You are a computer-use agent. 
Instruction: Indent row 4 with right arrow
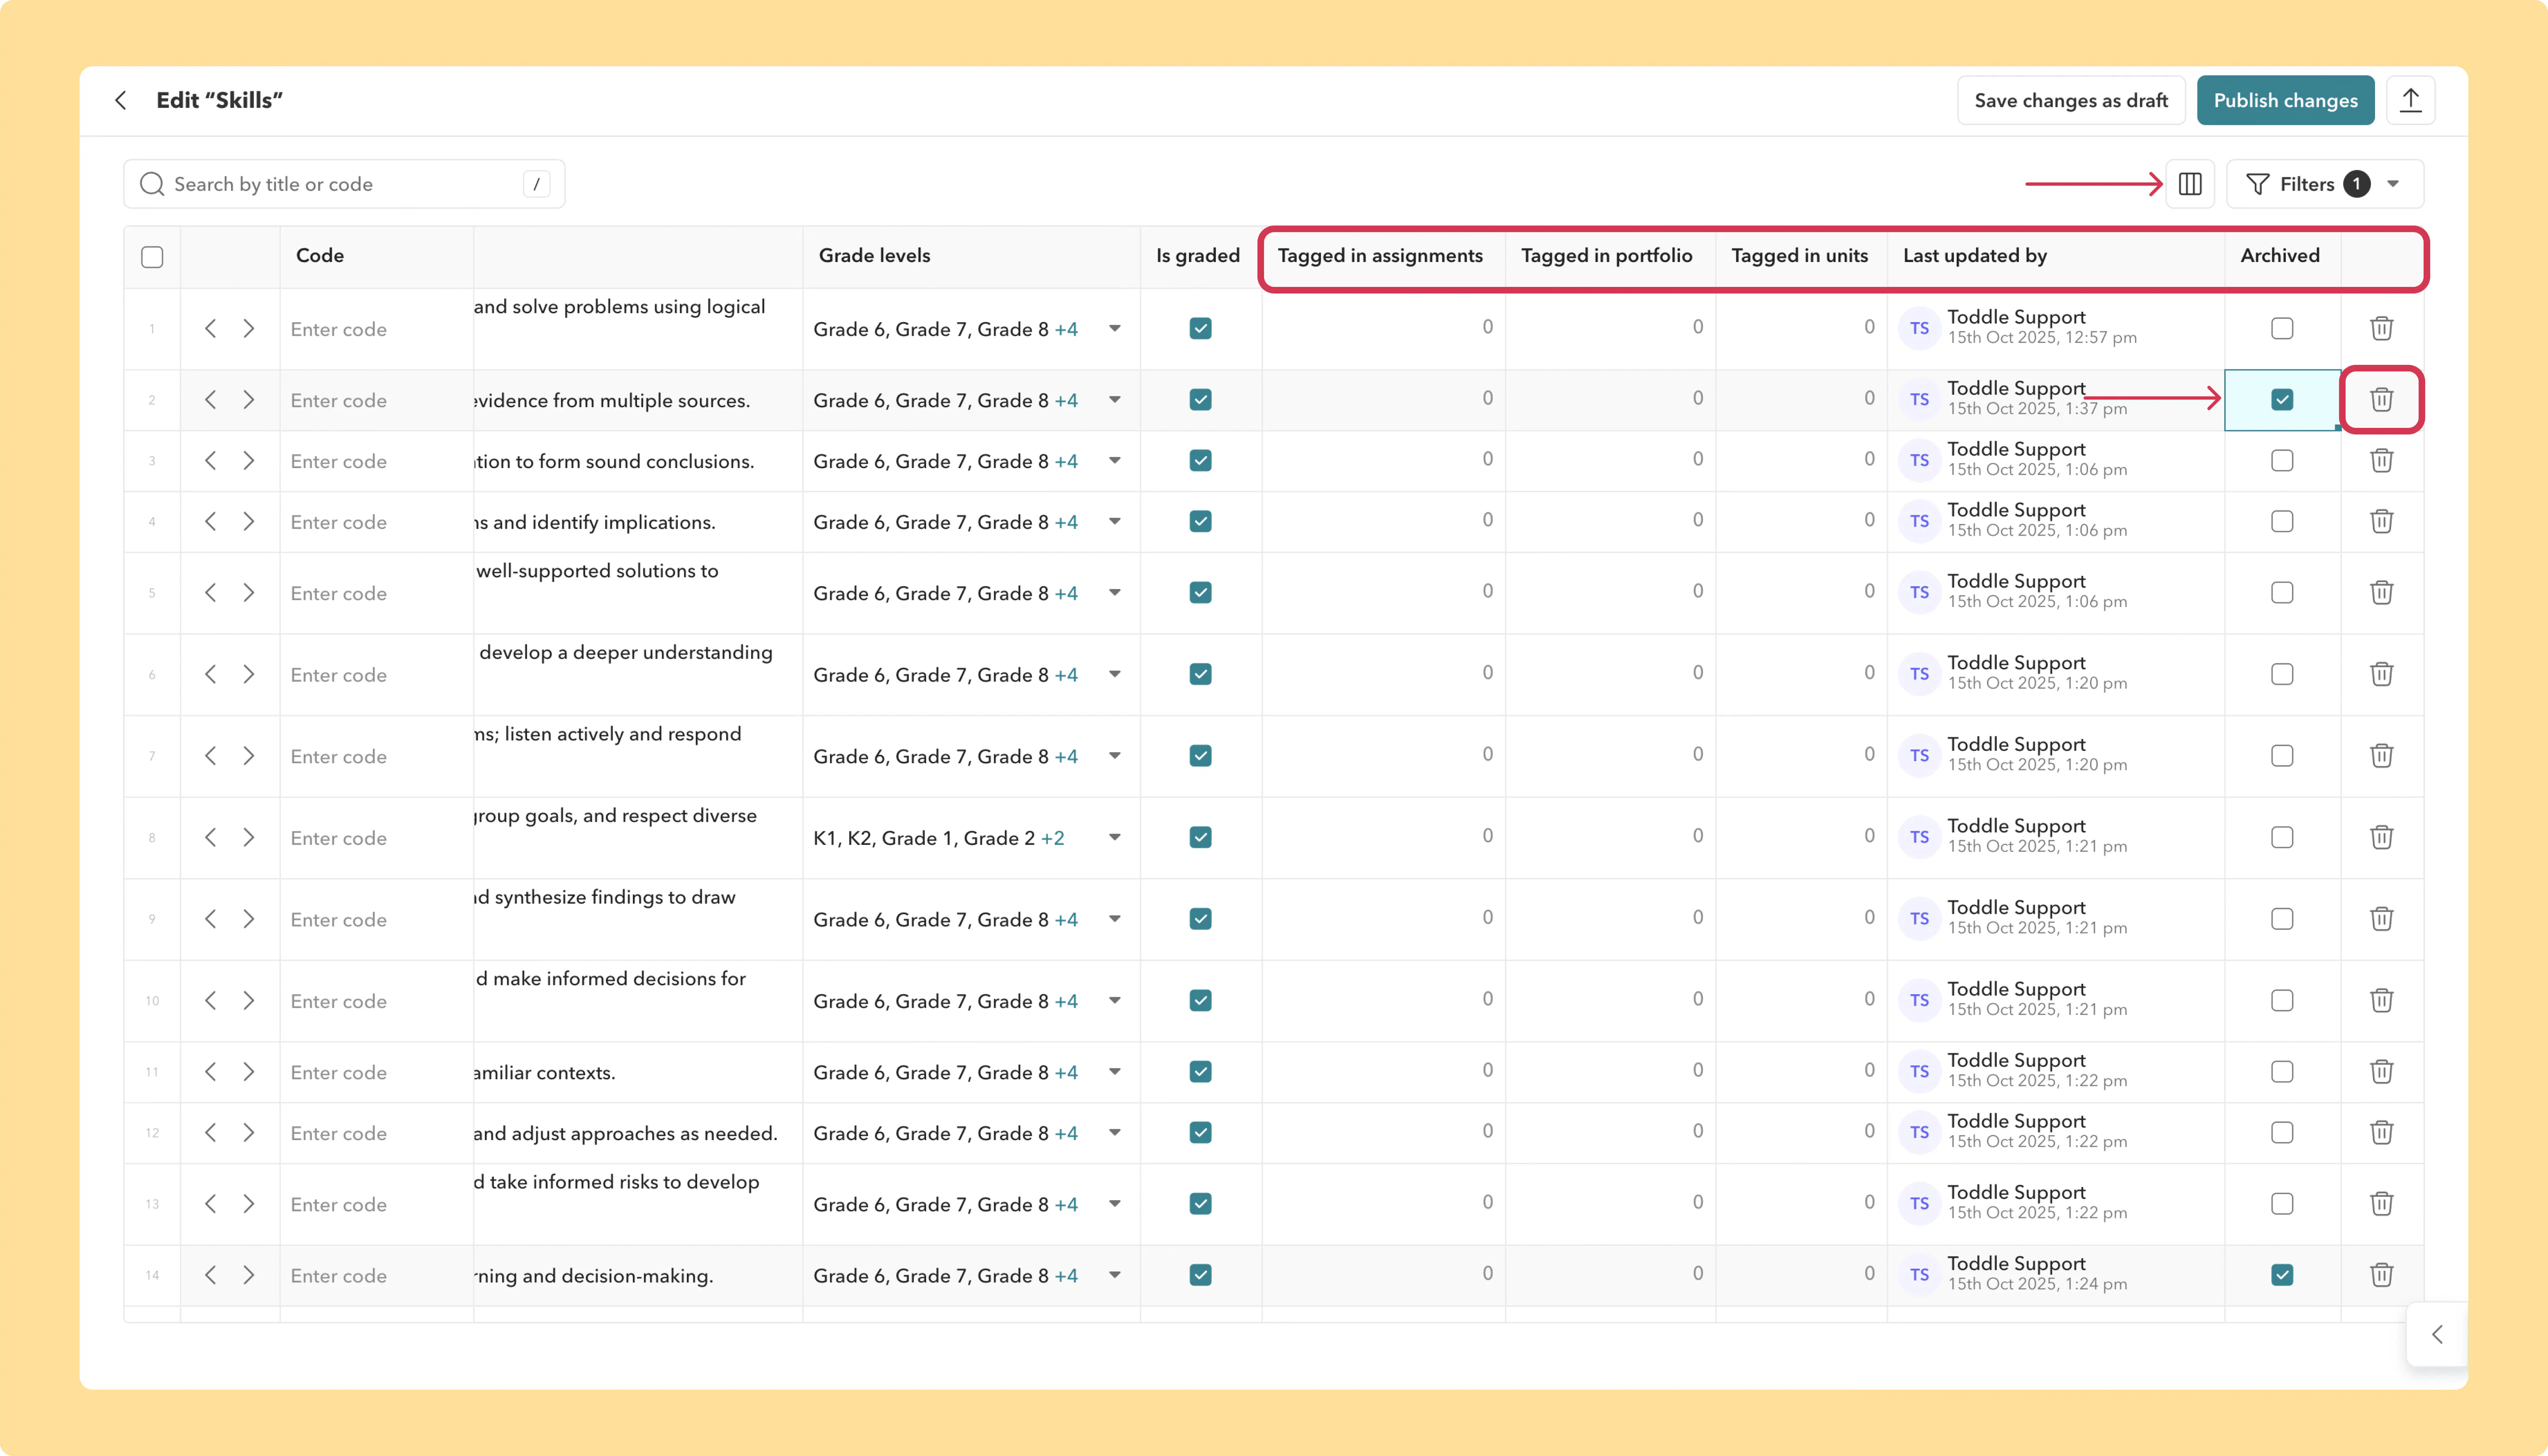point(249,521)
